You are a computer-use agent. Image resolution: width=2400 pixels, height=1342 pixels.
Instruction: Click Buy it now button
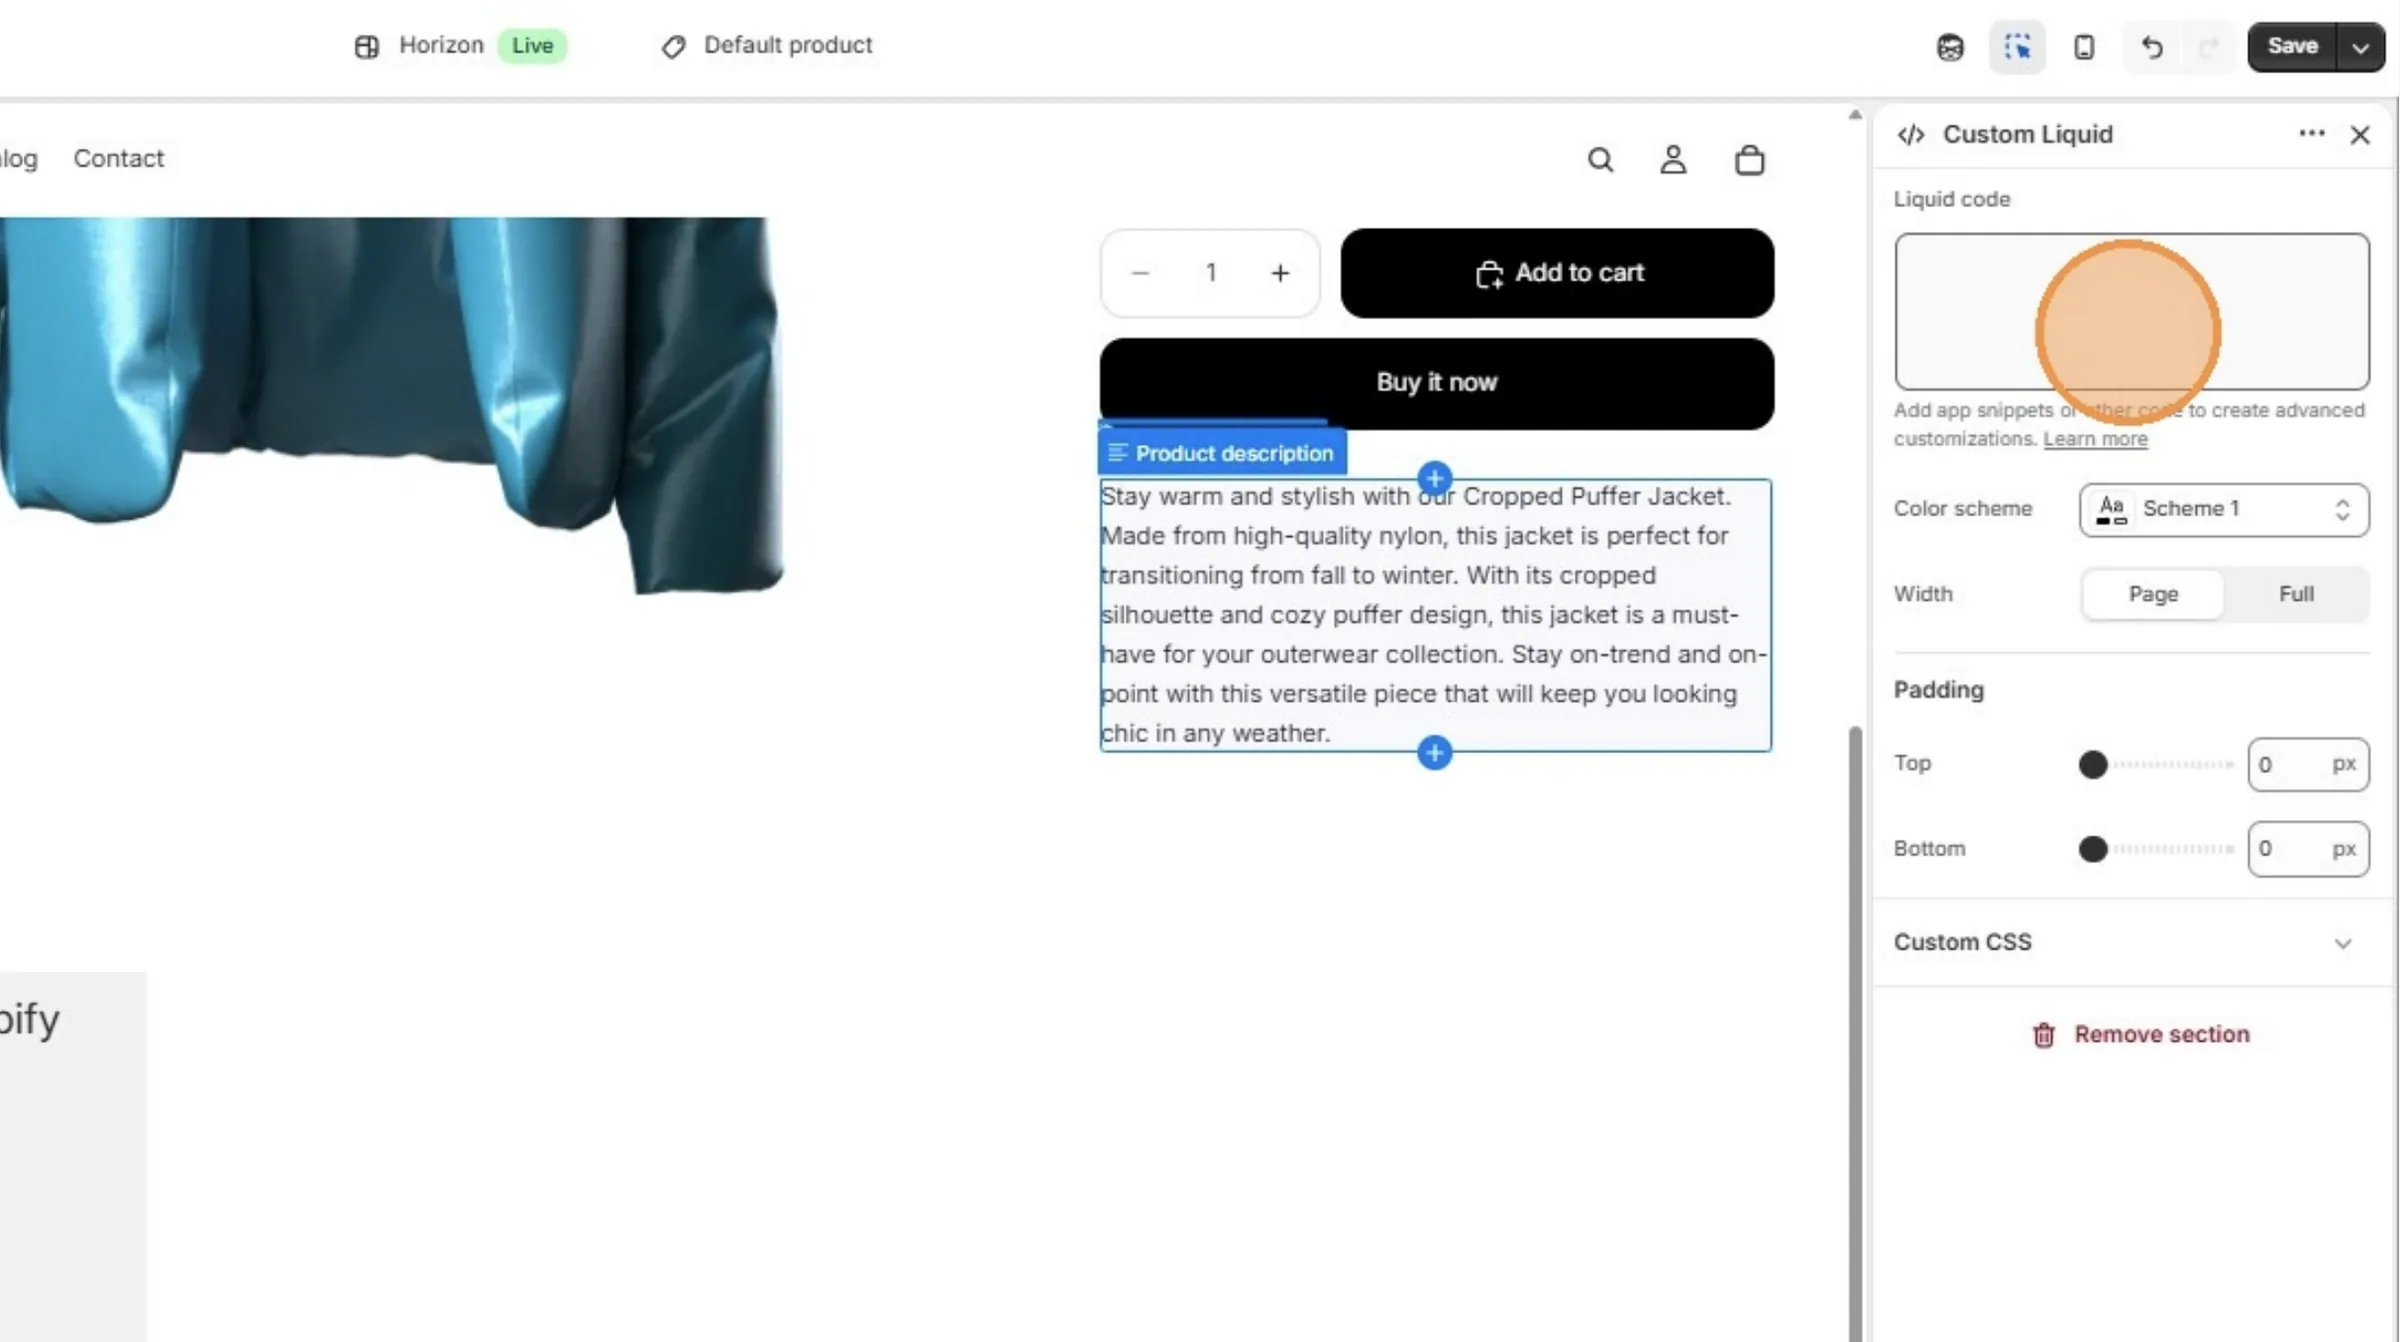tap(1436, 382)
